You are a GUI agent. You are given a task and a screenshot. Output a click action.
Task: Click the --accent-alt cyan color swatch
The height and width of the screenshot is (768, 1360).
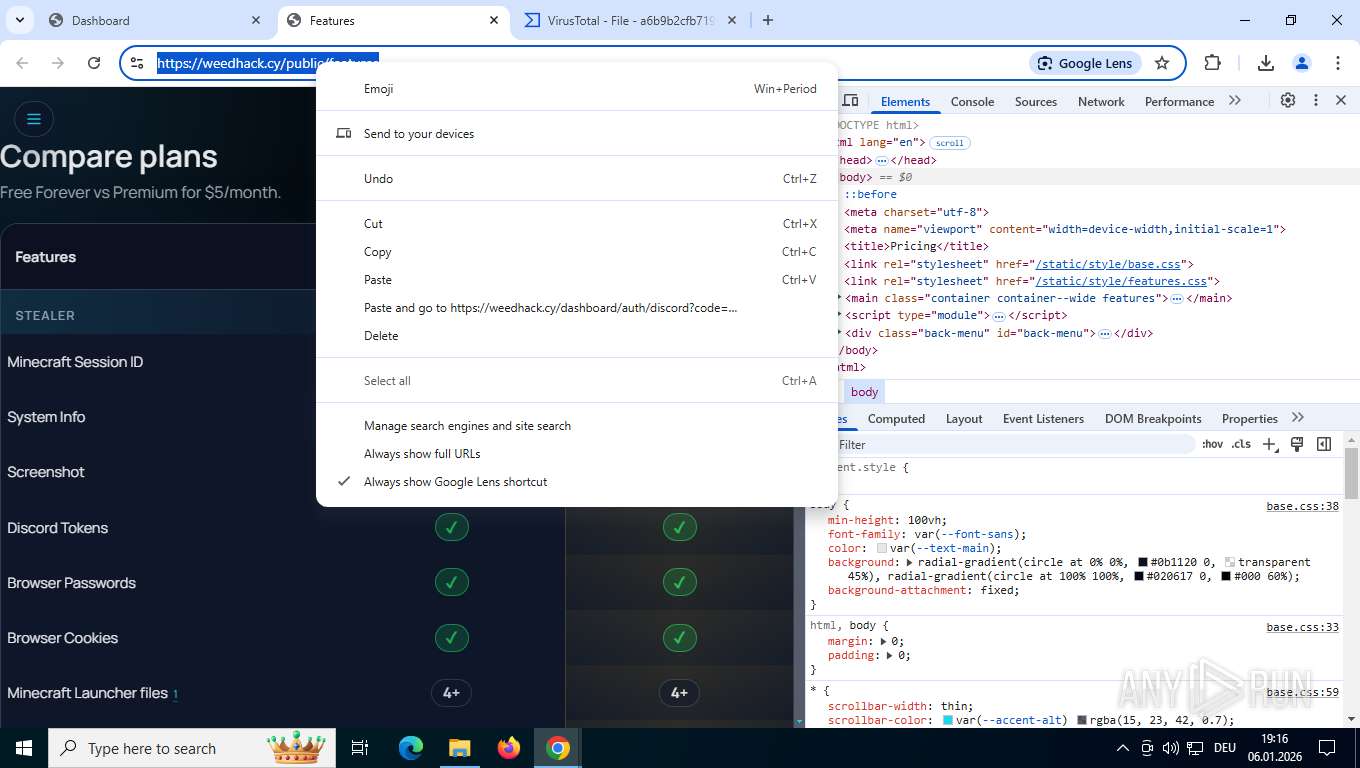pyautogui.click(x=948, y=720)
